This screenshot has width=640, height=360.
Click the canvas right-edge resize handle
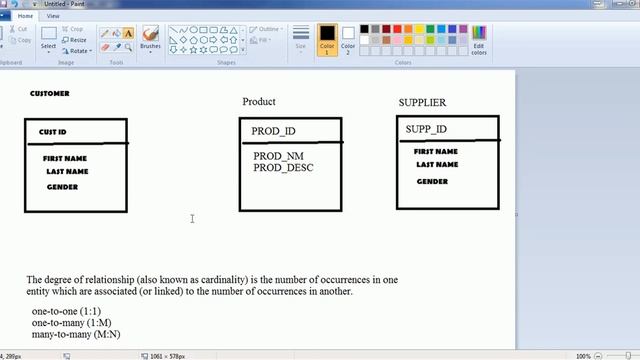pos(516,214)
